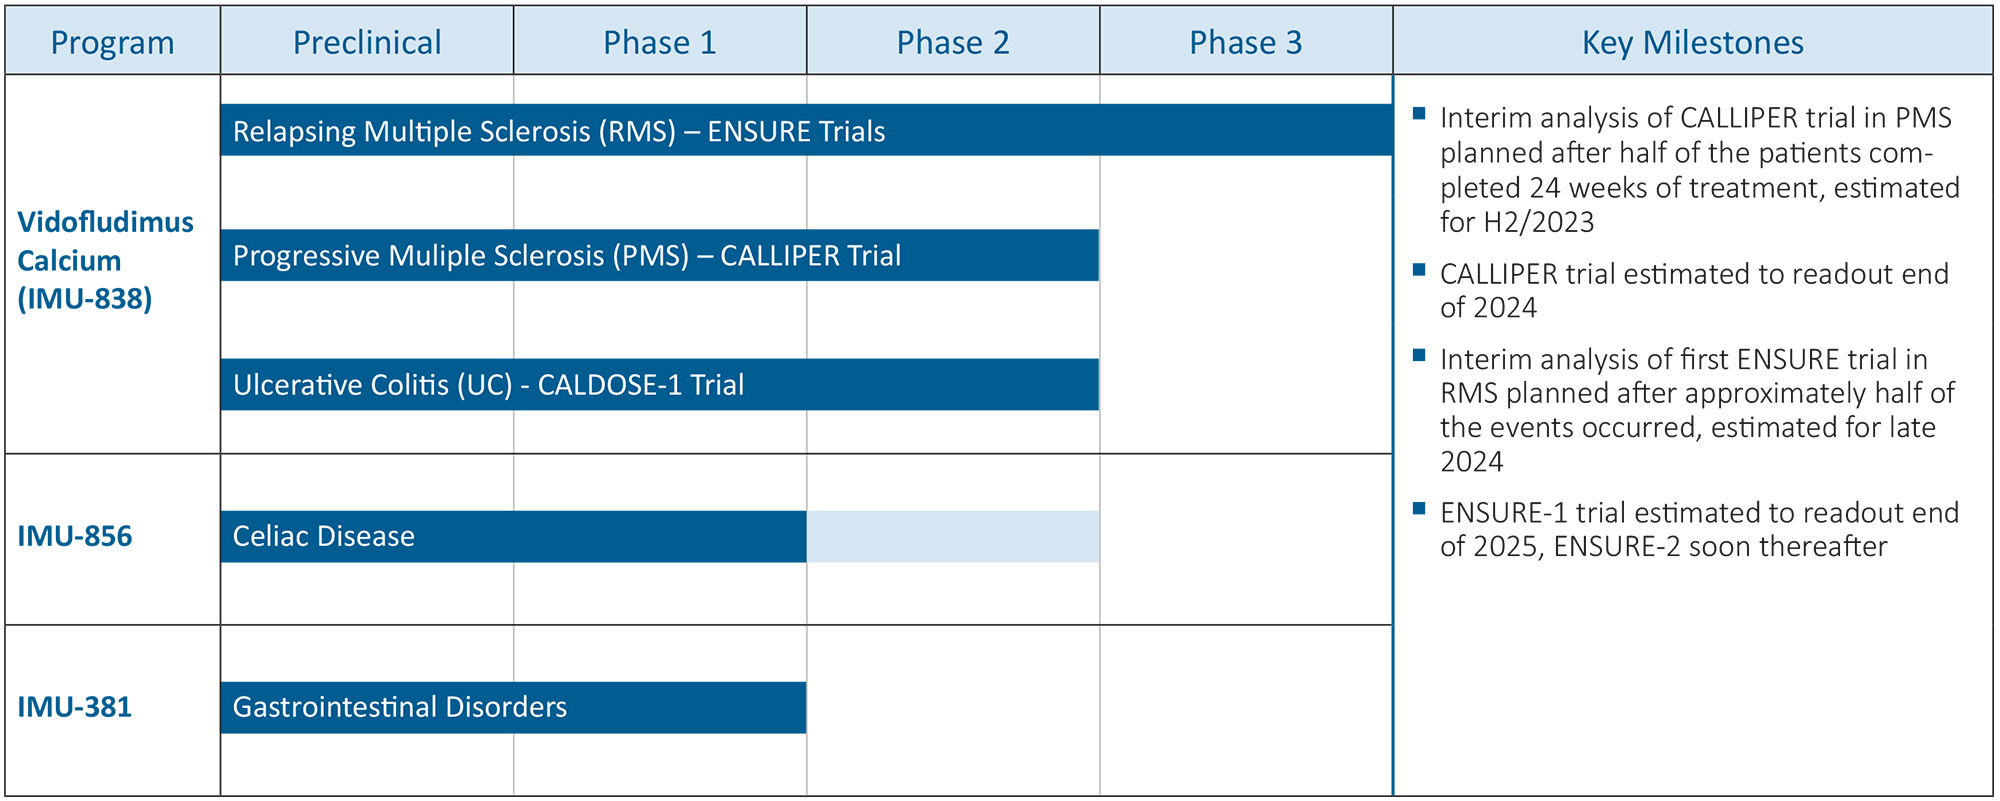Image resolution: width=2000 pixels, height=801 pixels.
Task: Open the IMU-856 program label
Action: point(75,537)
